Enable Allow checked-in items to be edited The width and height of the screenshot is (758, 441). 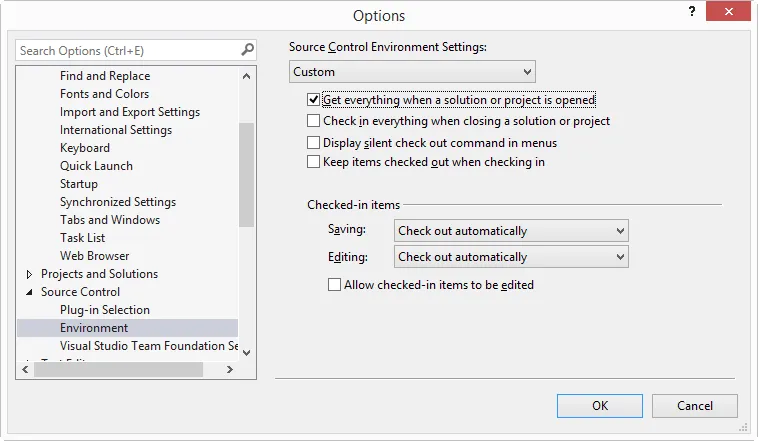pyautogui.click(x=334, y=285)
